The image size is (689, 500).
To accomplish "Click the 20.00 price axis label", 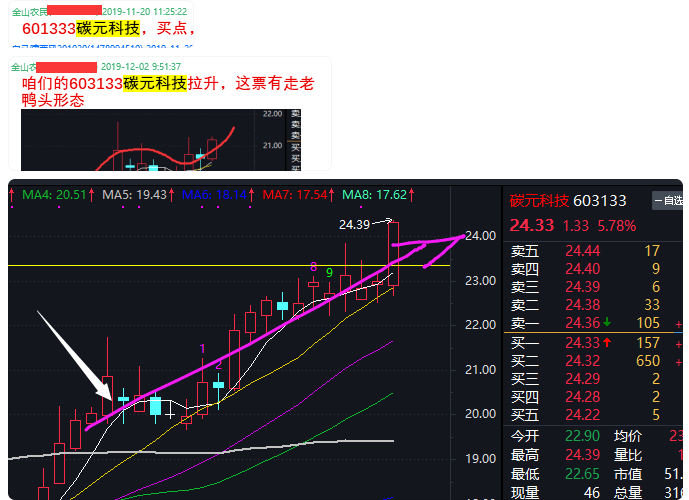I will [x=480, y=413].
